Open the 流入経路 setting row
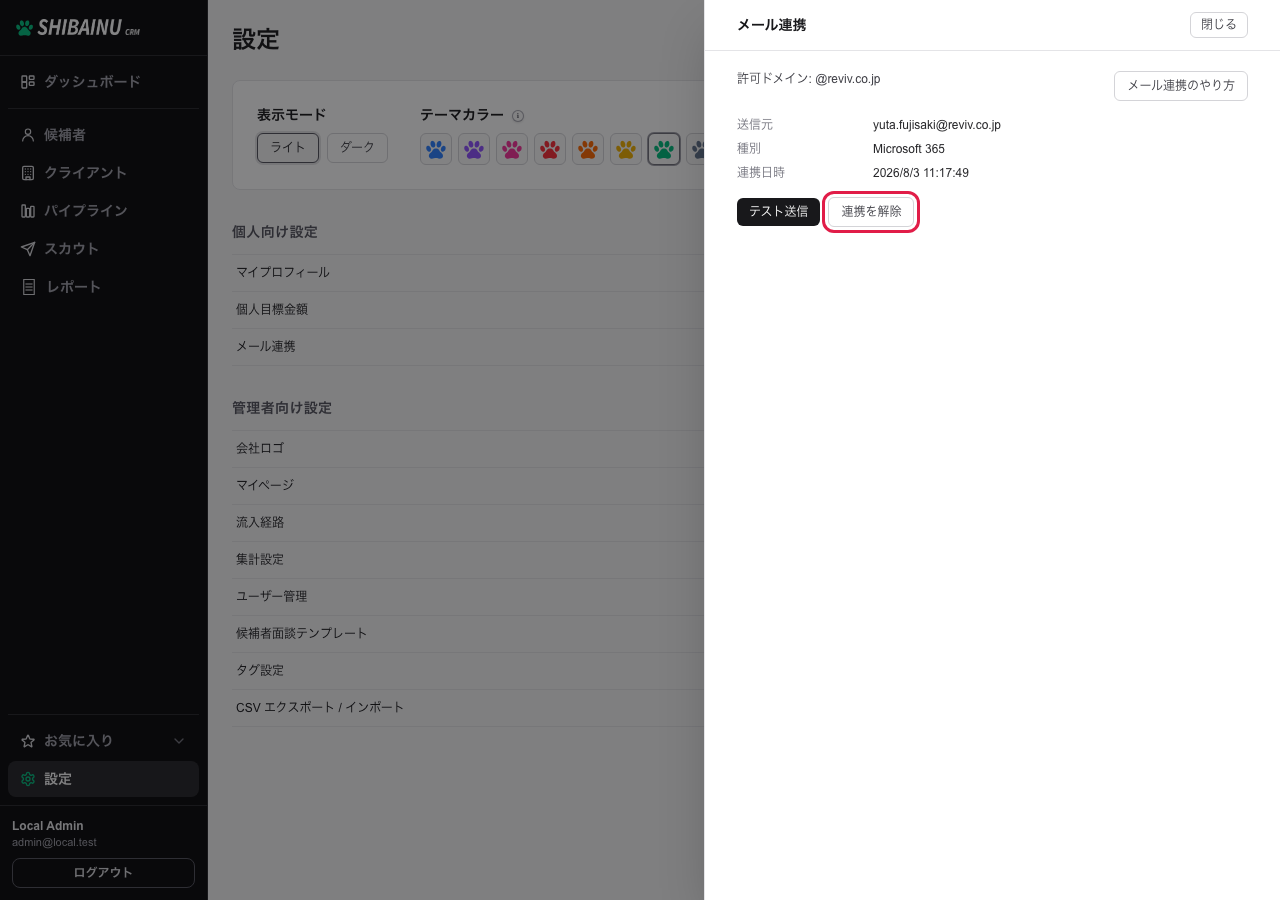The image size is (1280, 900). point(468,523)
